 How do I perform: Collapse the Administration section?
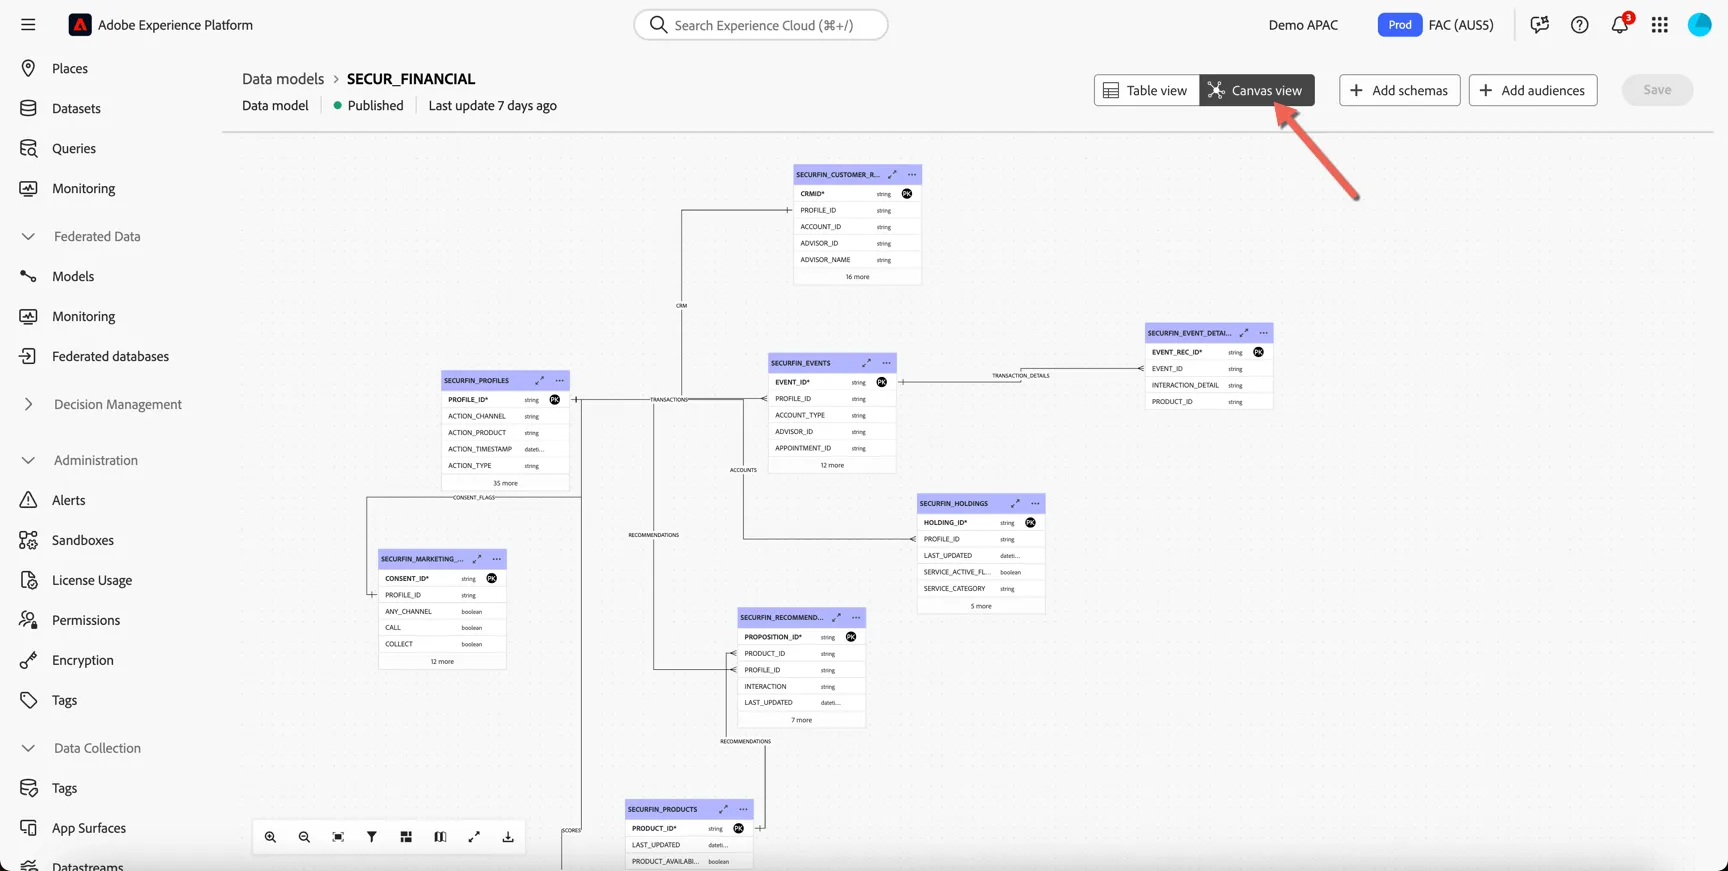[x=28, y=461]
